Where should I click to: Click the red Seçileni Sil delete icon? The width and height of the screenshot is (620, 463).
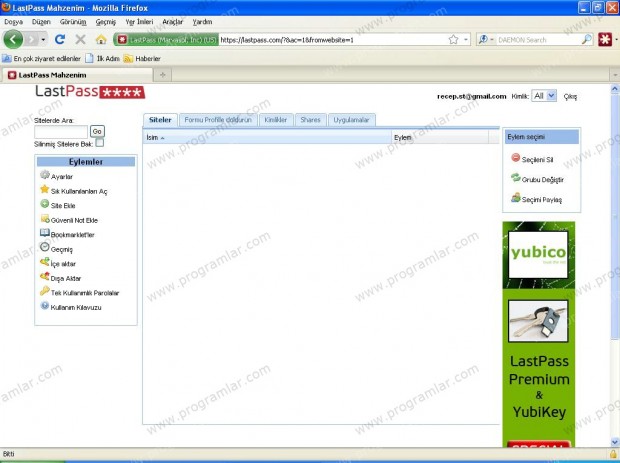click(x=516, y=158)
